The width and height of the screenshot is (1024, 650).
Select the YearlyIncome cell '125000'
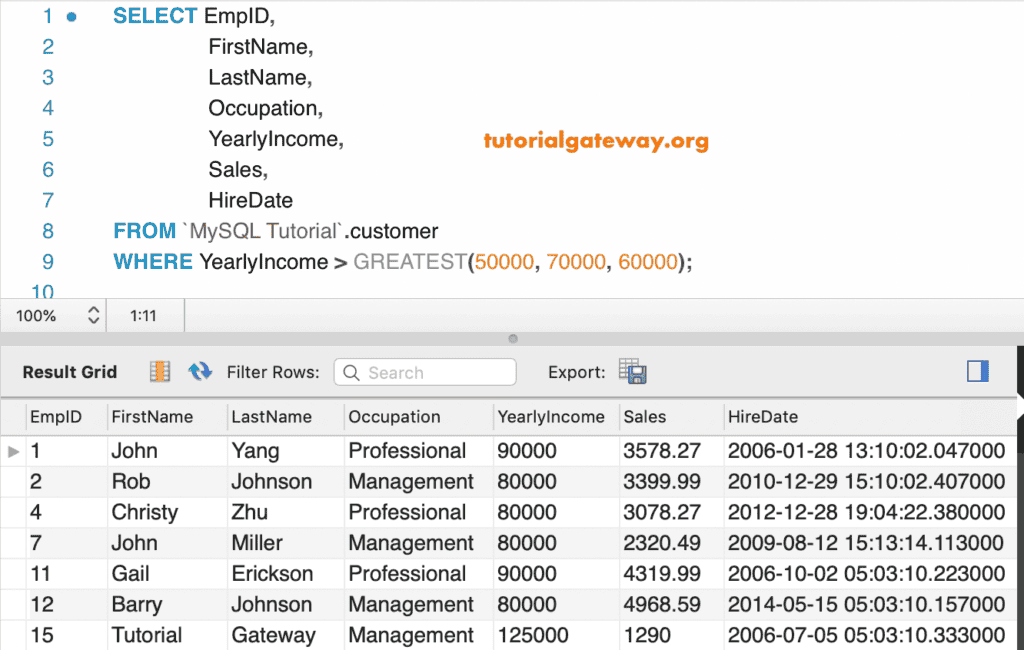(x=533, y=635)
